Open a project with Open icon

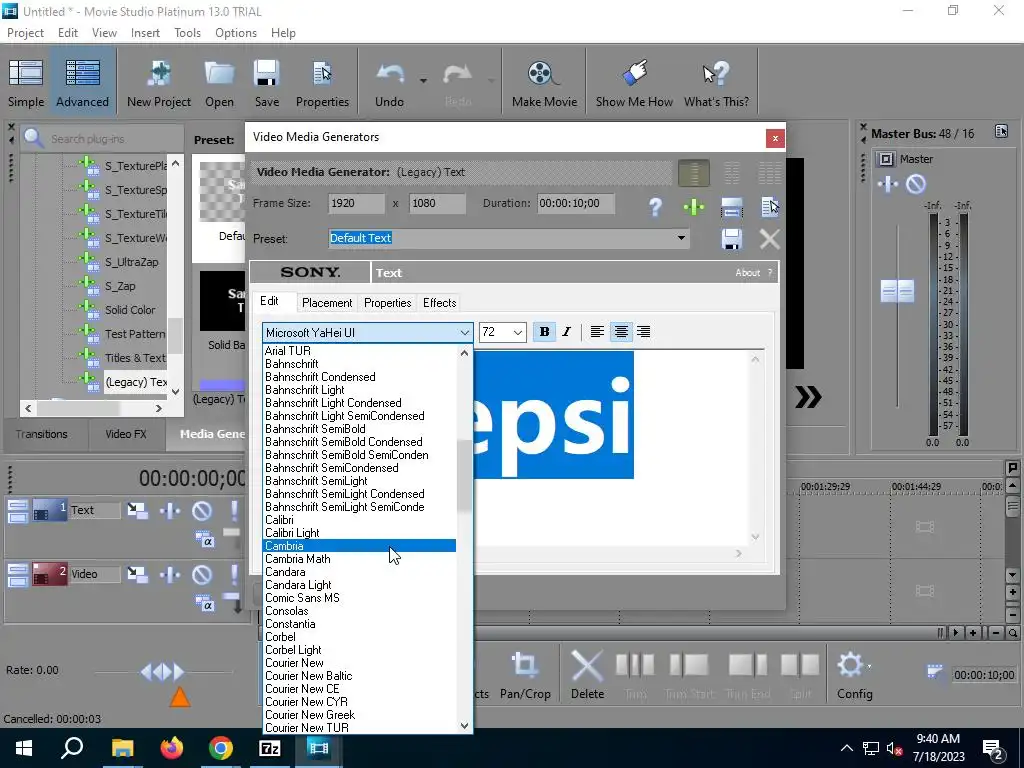pos(219,82)
